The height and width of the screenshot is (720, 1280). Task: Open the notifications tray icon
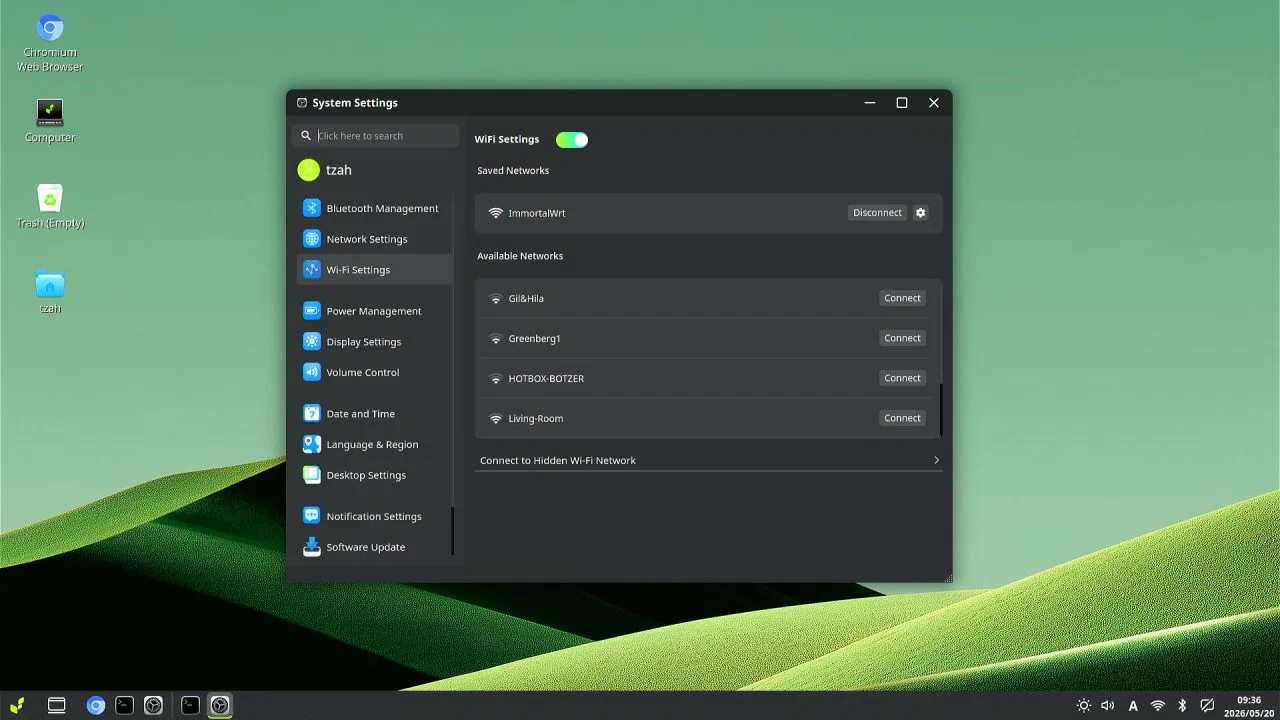coord(1207,705)
